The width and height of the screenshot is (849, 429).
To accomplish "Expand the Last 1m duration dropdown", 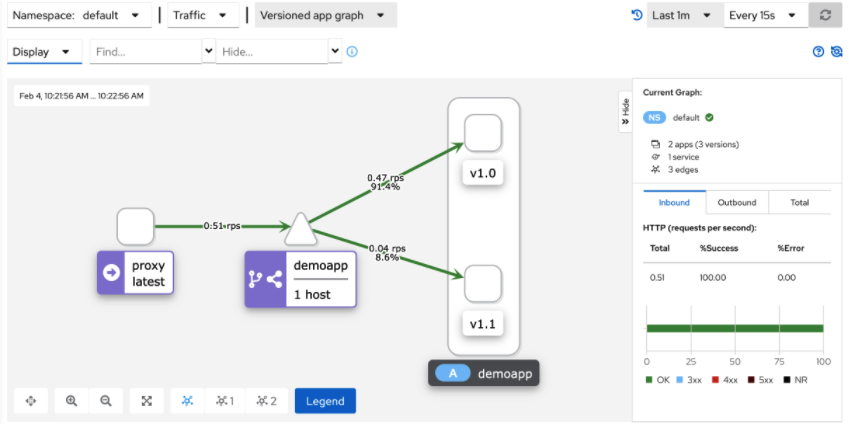I will coord(684,15).
